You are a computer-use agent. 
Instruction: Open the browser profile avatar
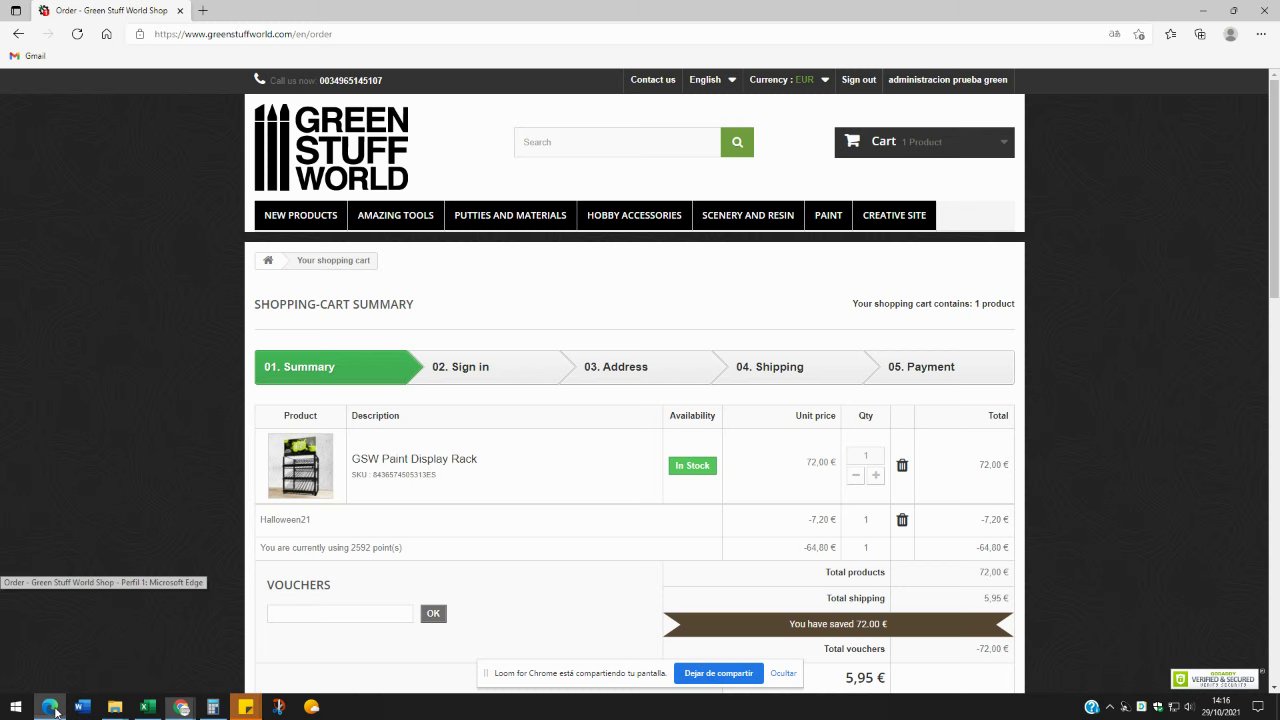click(x=1231, y=34)
